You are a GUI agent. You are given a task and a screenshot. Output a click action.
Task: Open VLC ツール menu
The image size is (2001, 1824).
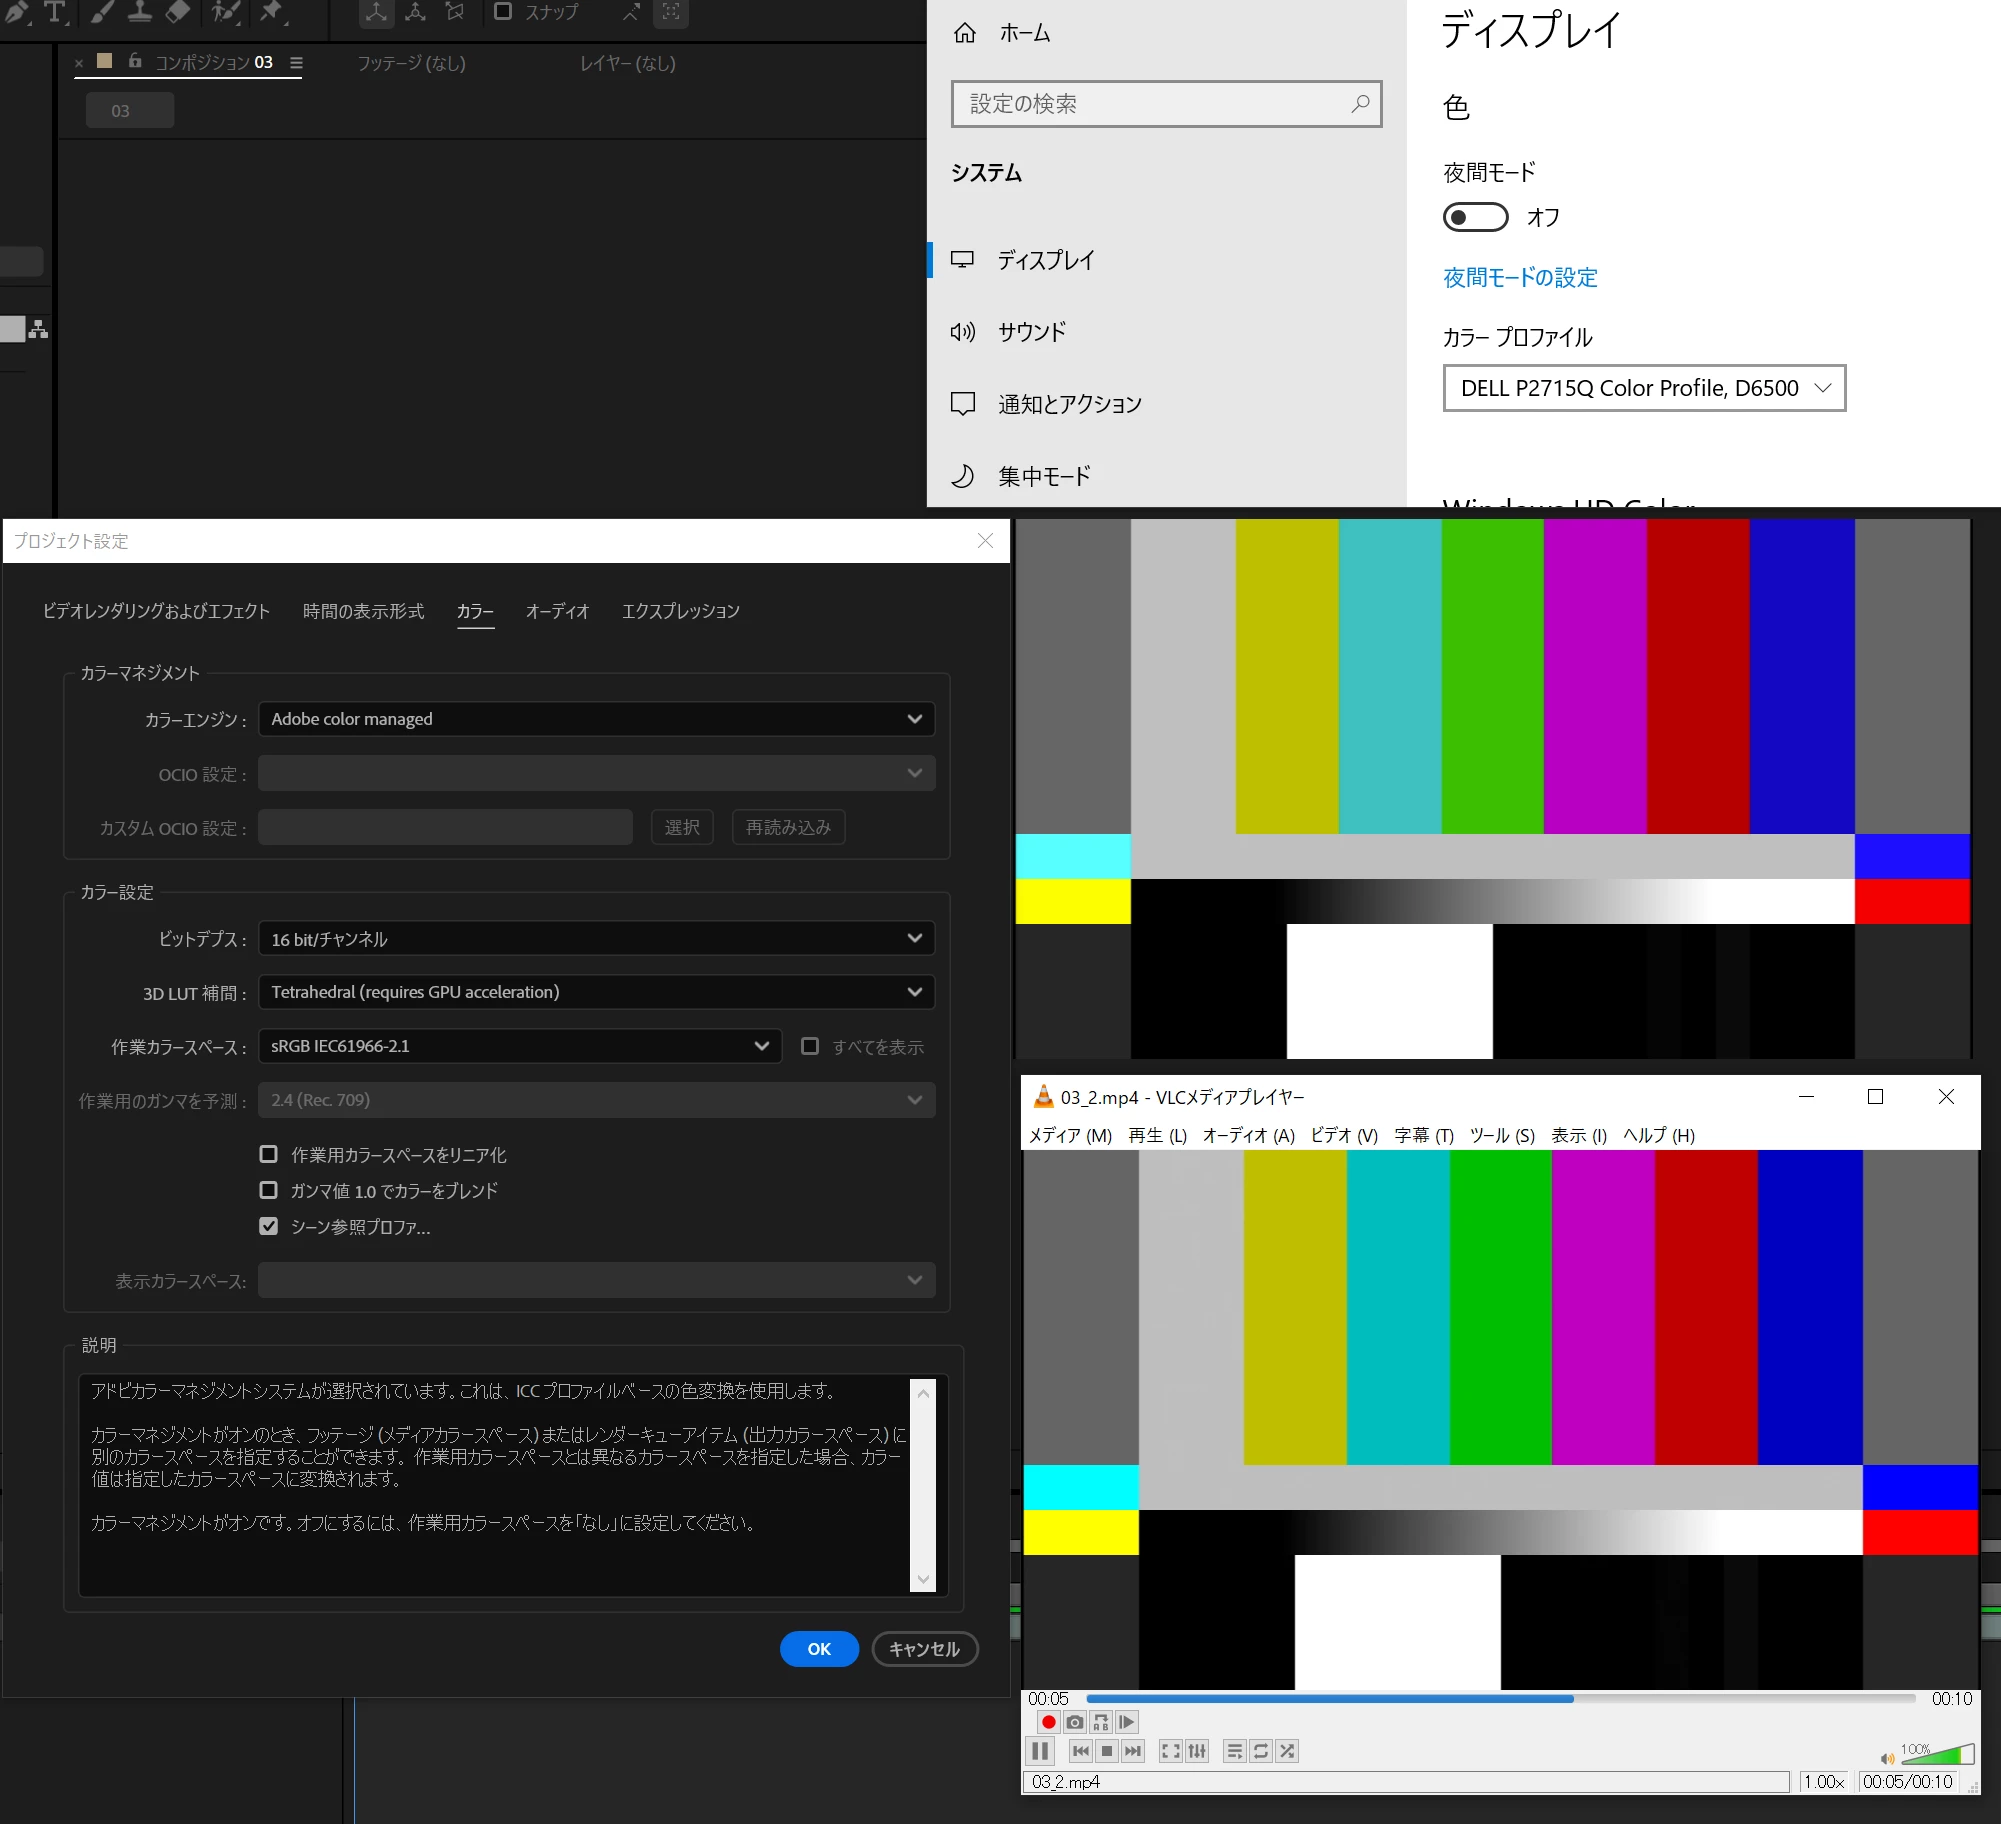(1501, 1135)
